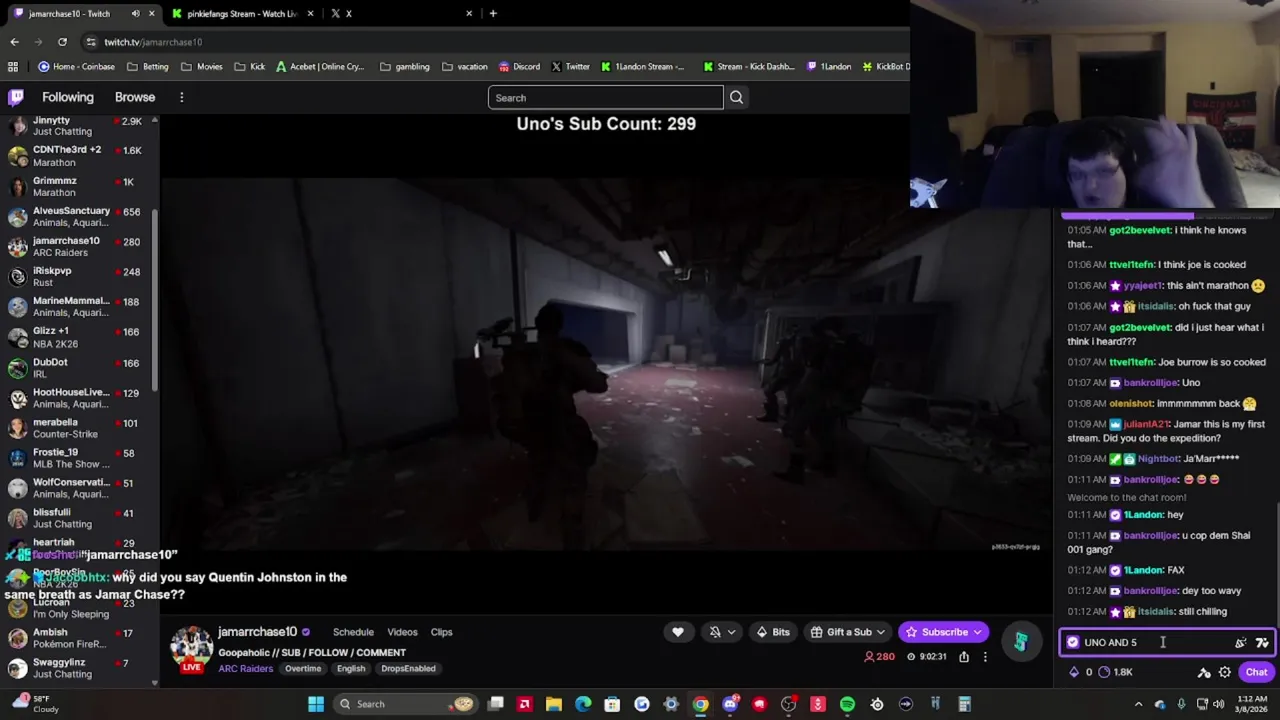The height and width of the screenshot is (720, 1280).
Task: Open the emote picker in chat box
Action: tap(1262, 642)
